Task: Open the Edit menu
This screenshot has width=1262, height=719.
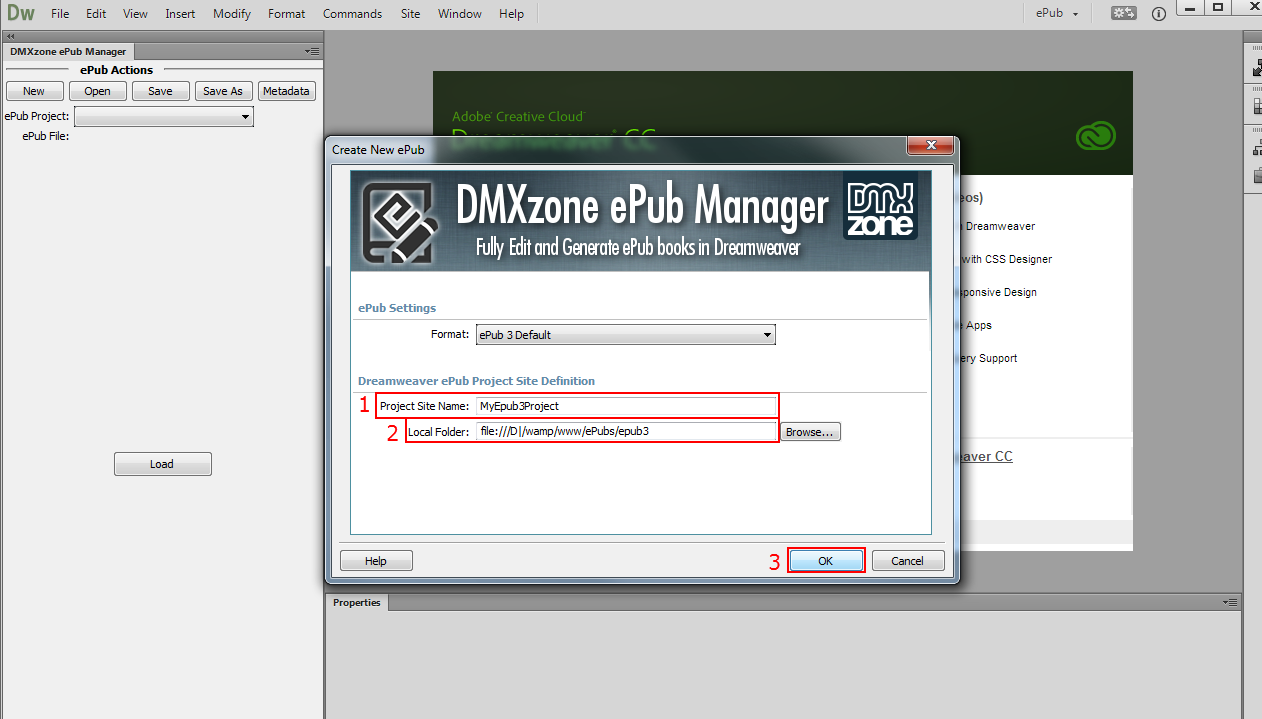Action: tap(96, 14)
